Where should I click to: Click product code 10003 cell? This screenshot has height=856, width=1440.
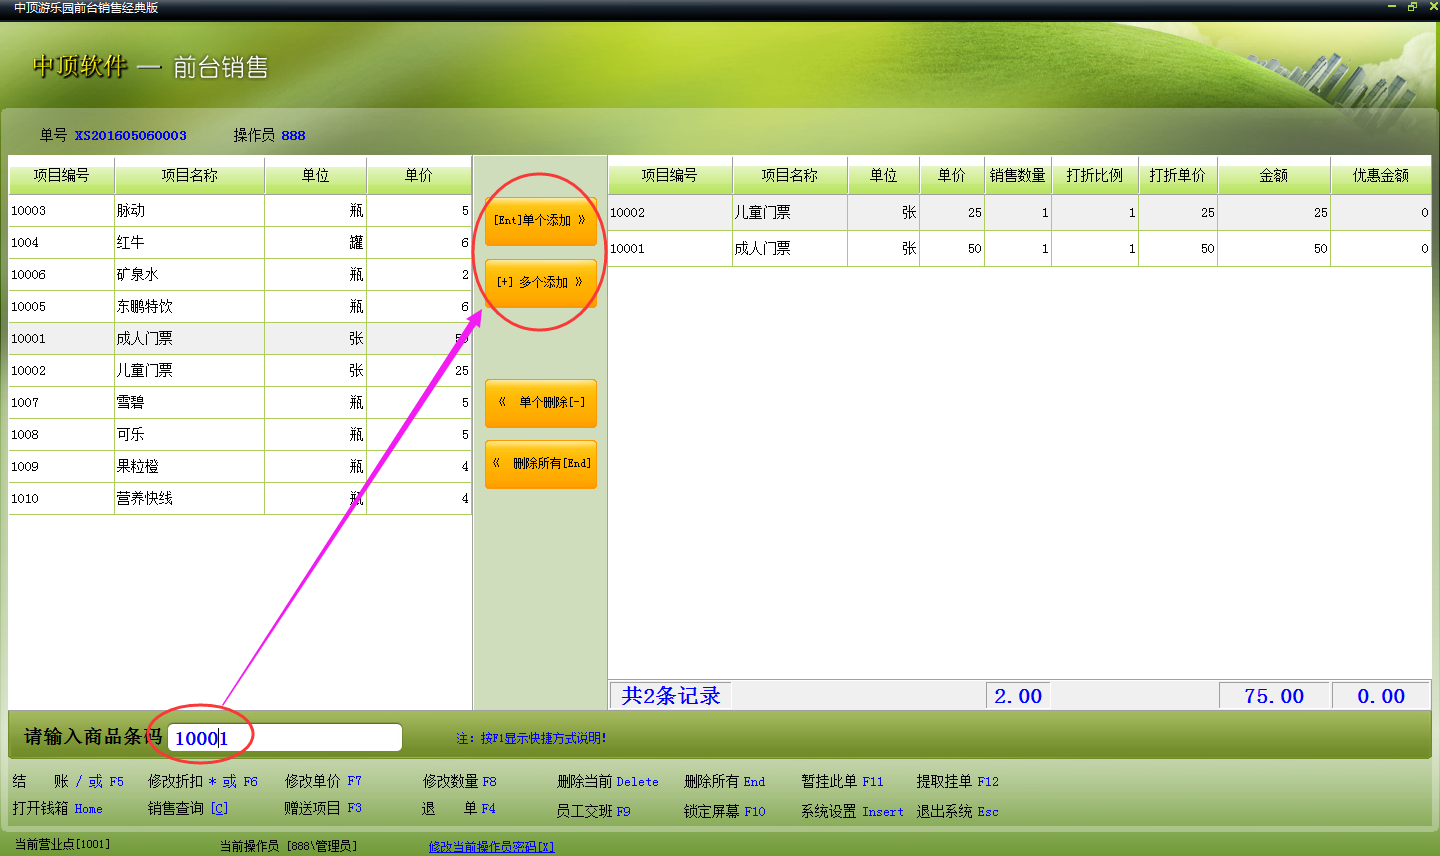pos(61,210)
